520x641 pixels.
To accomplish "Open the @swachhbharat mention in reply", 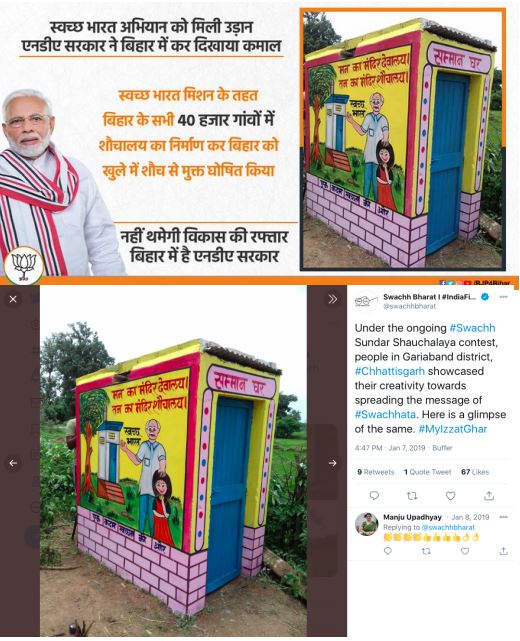I will pos(448,527).
